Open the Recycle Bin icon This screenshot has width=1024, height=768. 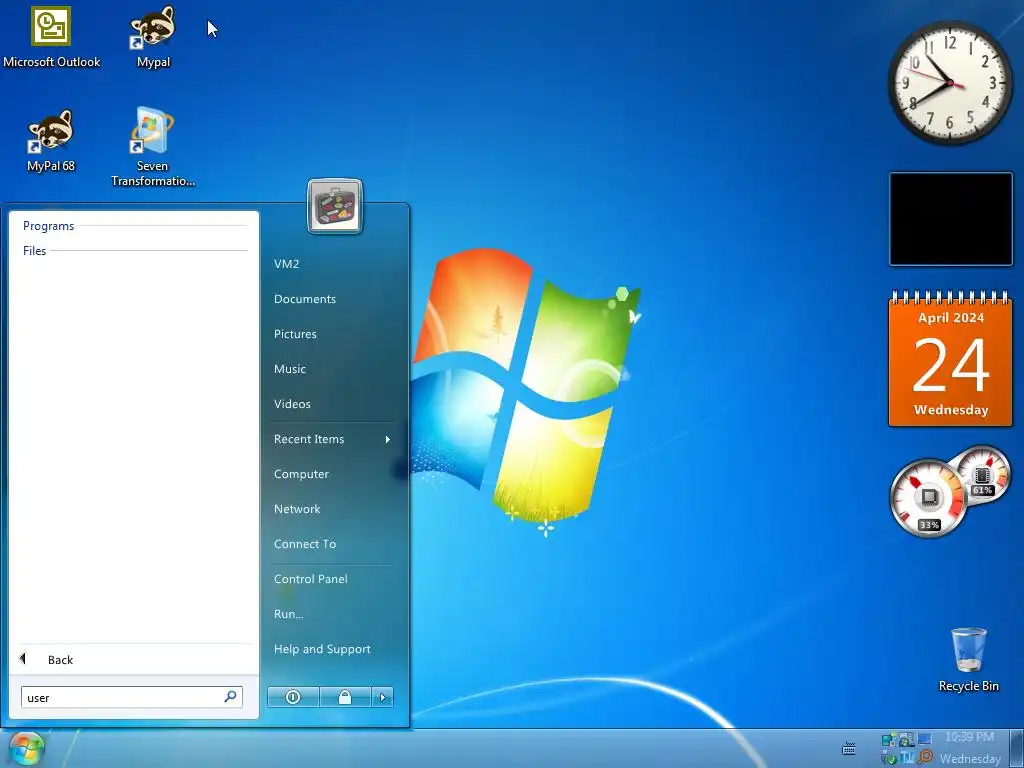click(x=968, y=660)
